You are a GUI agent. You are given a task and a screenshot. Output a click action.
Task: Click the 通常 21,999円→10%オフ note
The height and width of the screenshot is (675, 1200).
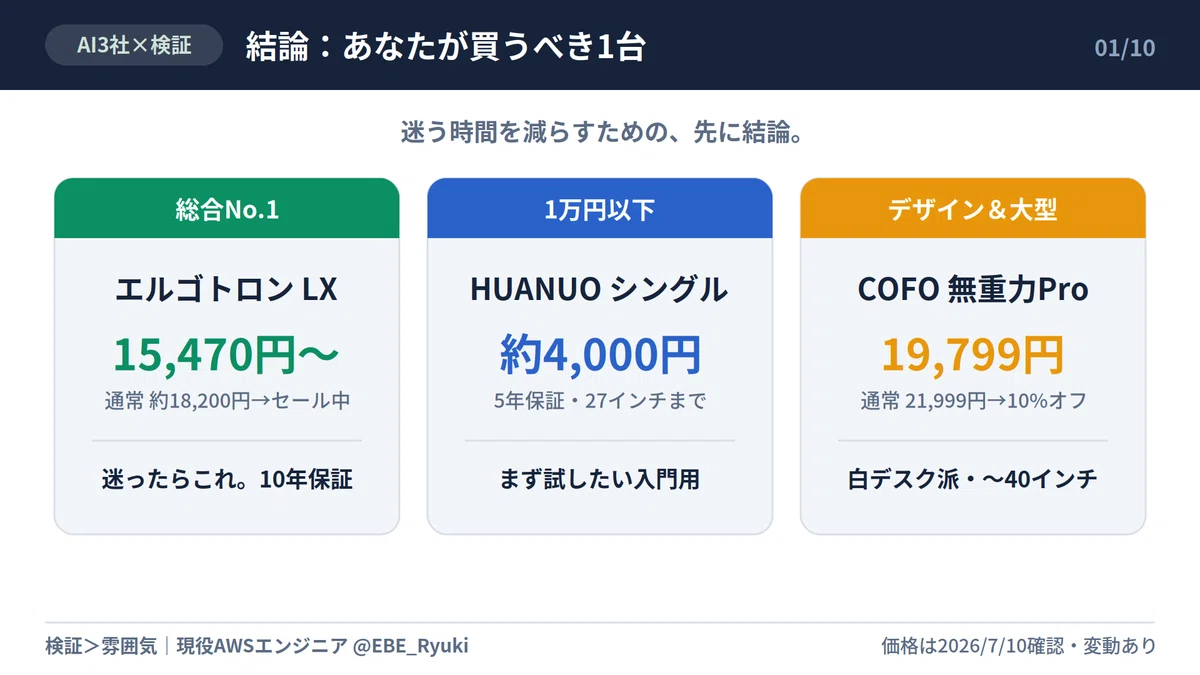point(973,401)
